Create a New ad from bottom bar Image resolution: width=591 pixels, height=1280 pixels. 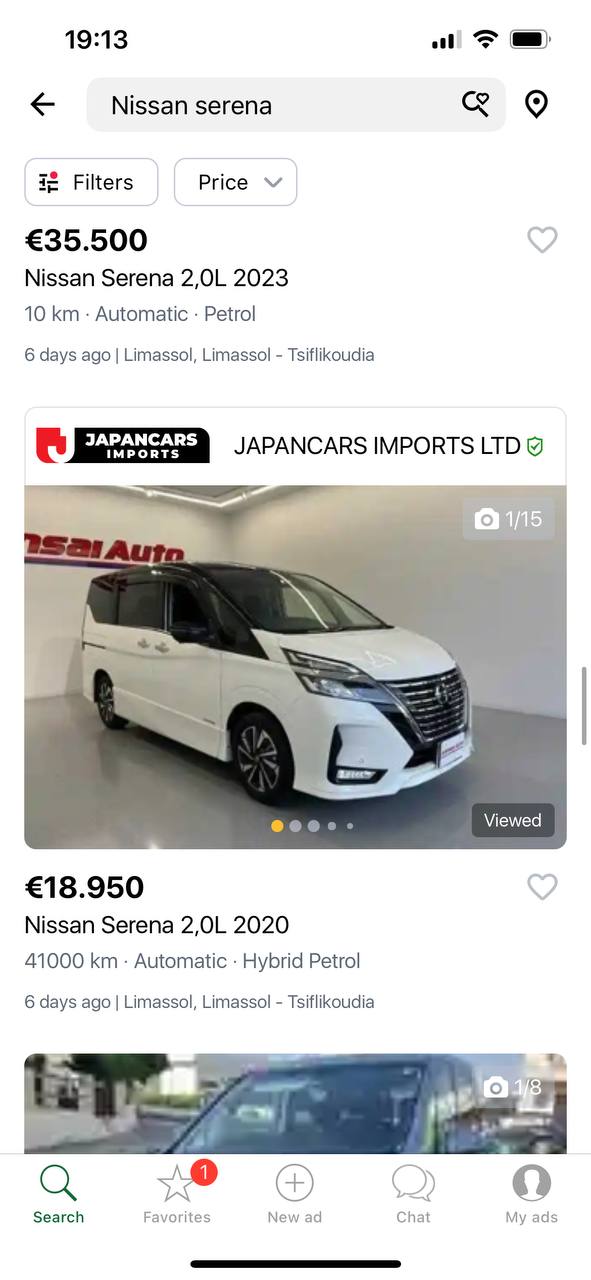pos(295,1194)
